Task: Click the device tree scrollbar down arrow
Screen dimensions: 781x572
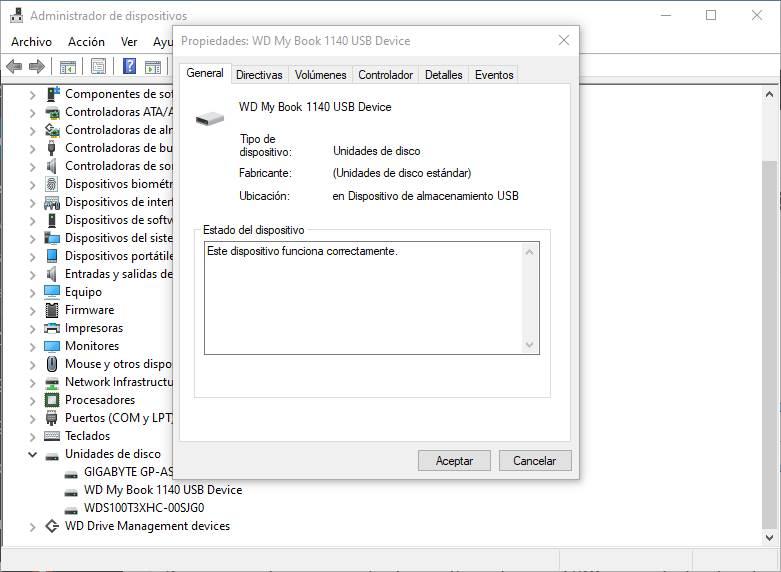Action: point(770,537)
